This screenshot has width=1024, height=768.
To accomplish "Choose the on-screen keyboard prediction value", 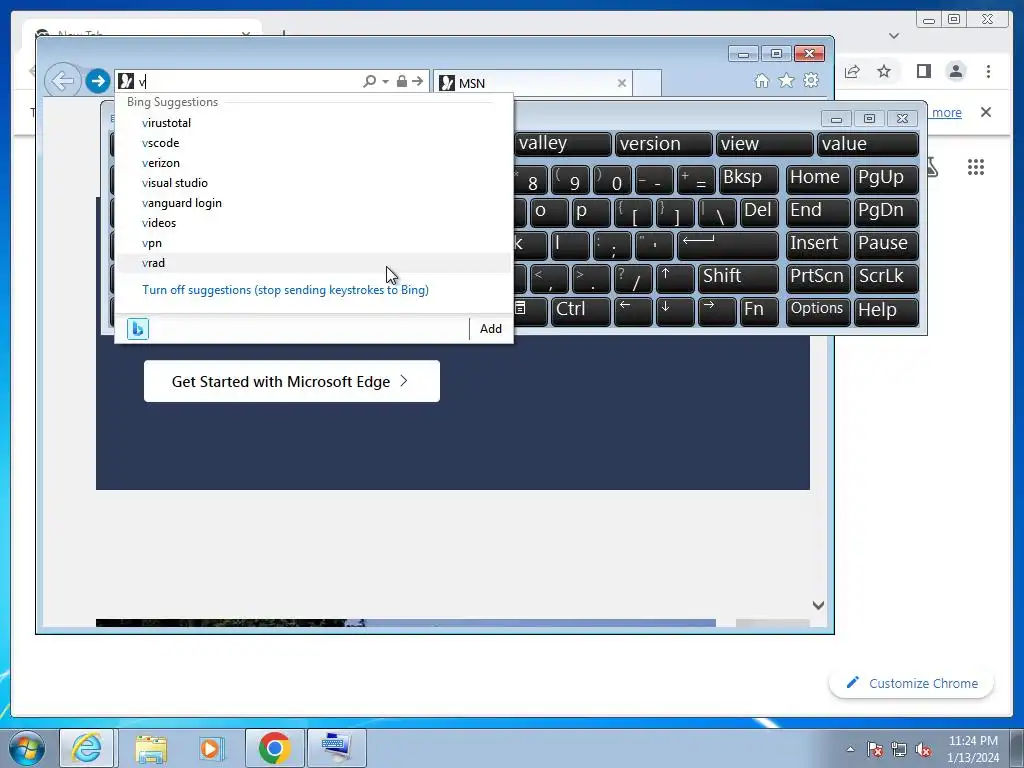I will click(868, 144).
